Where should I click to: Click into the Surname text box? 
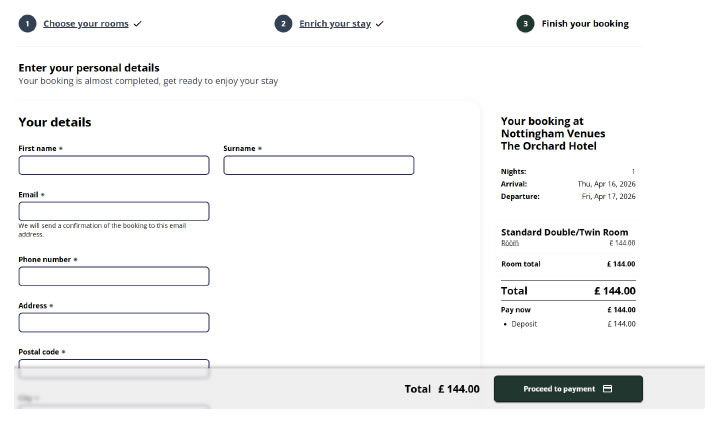tap(318, 165)
